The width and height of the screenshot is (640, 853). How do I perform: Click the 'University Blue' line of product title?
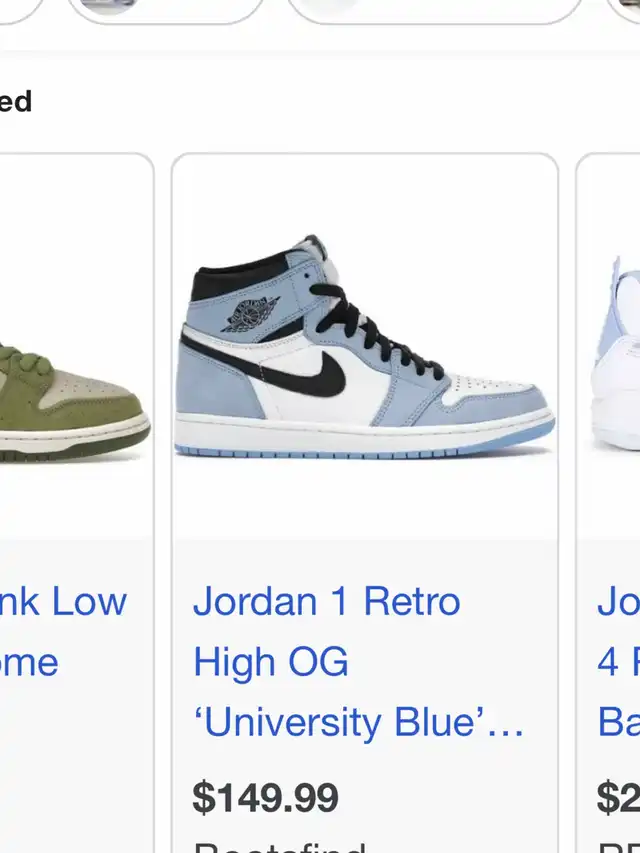point(358,722)
